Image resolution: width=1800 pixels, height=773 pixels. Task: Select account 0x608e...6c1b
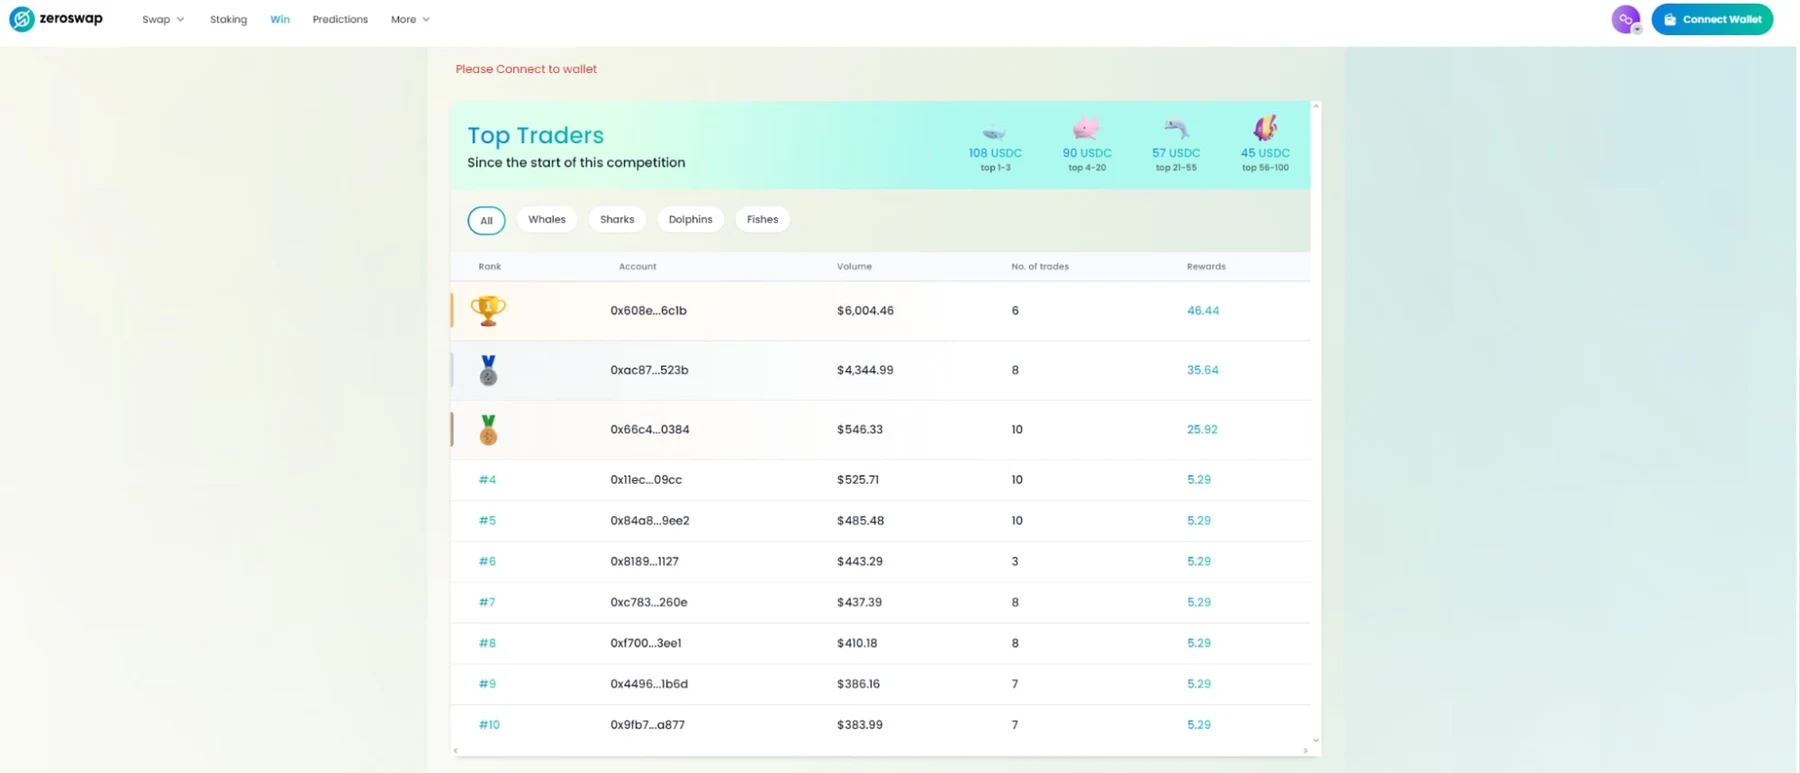point(648,311)
